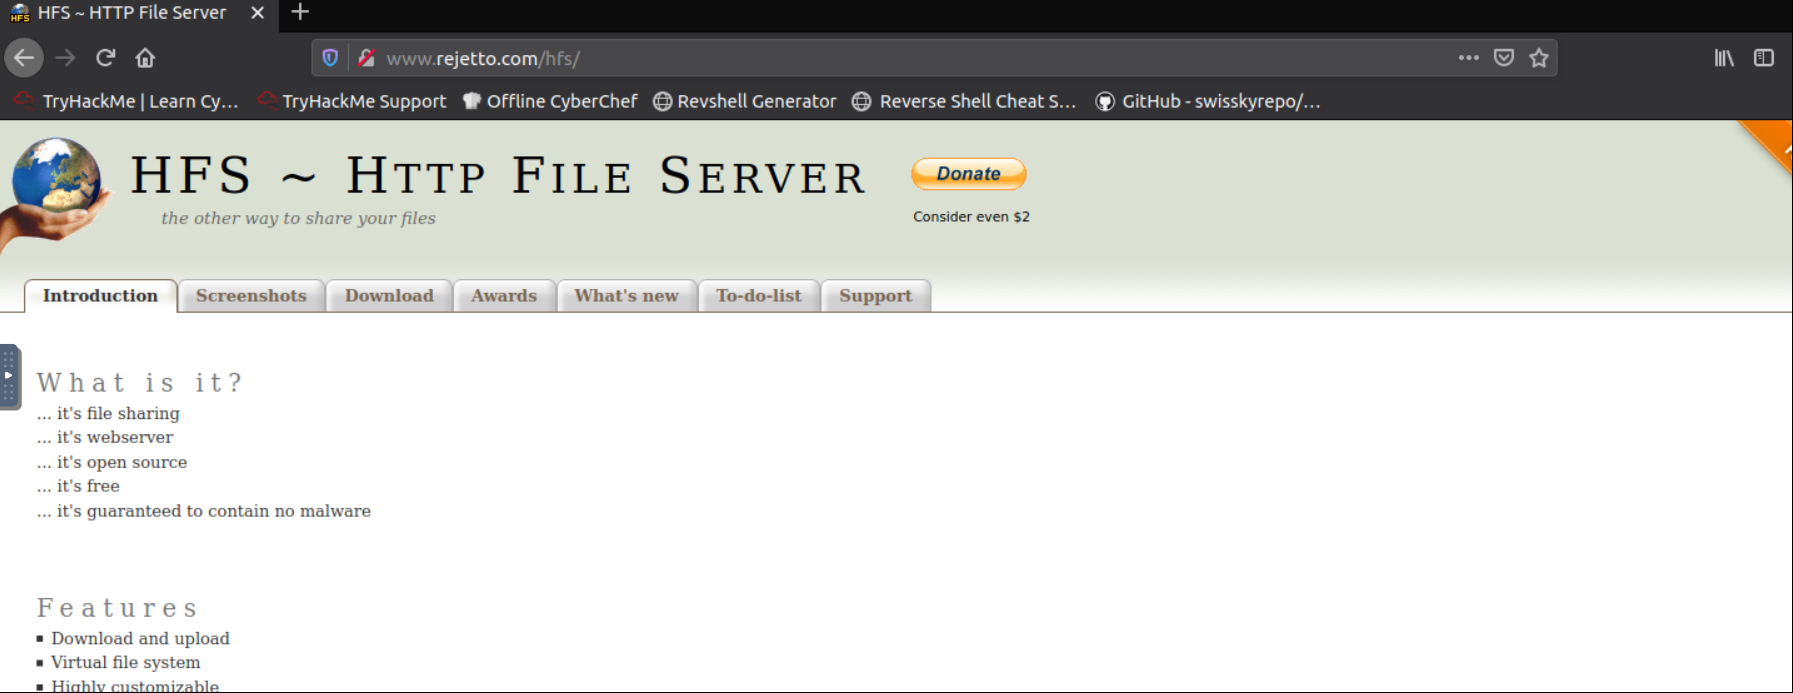1793x693 pixels.
Task: Open a new browser tab
Action: (x=300, y=13)
